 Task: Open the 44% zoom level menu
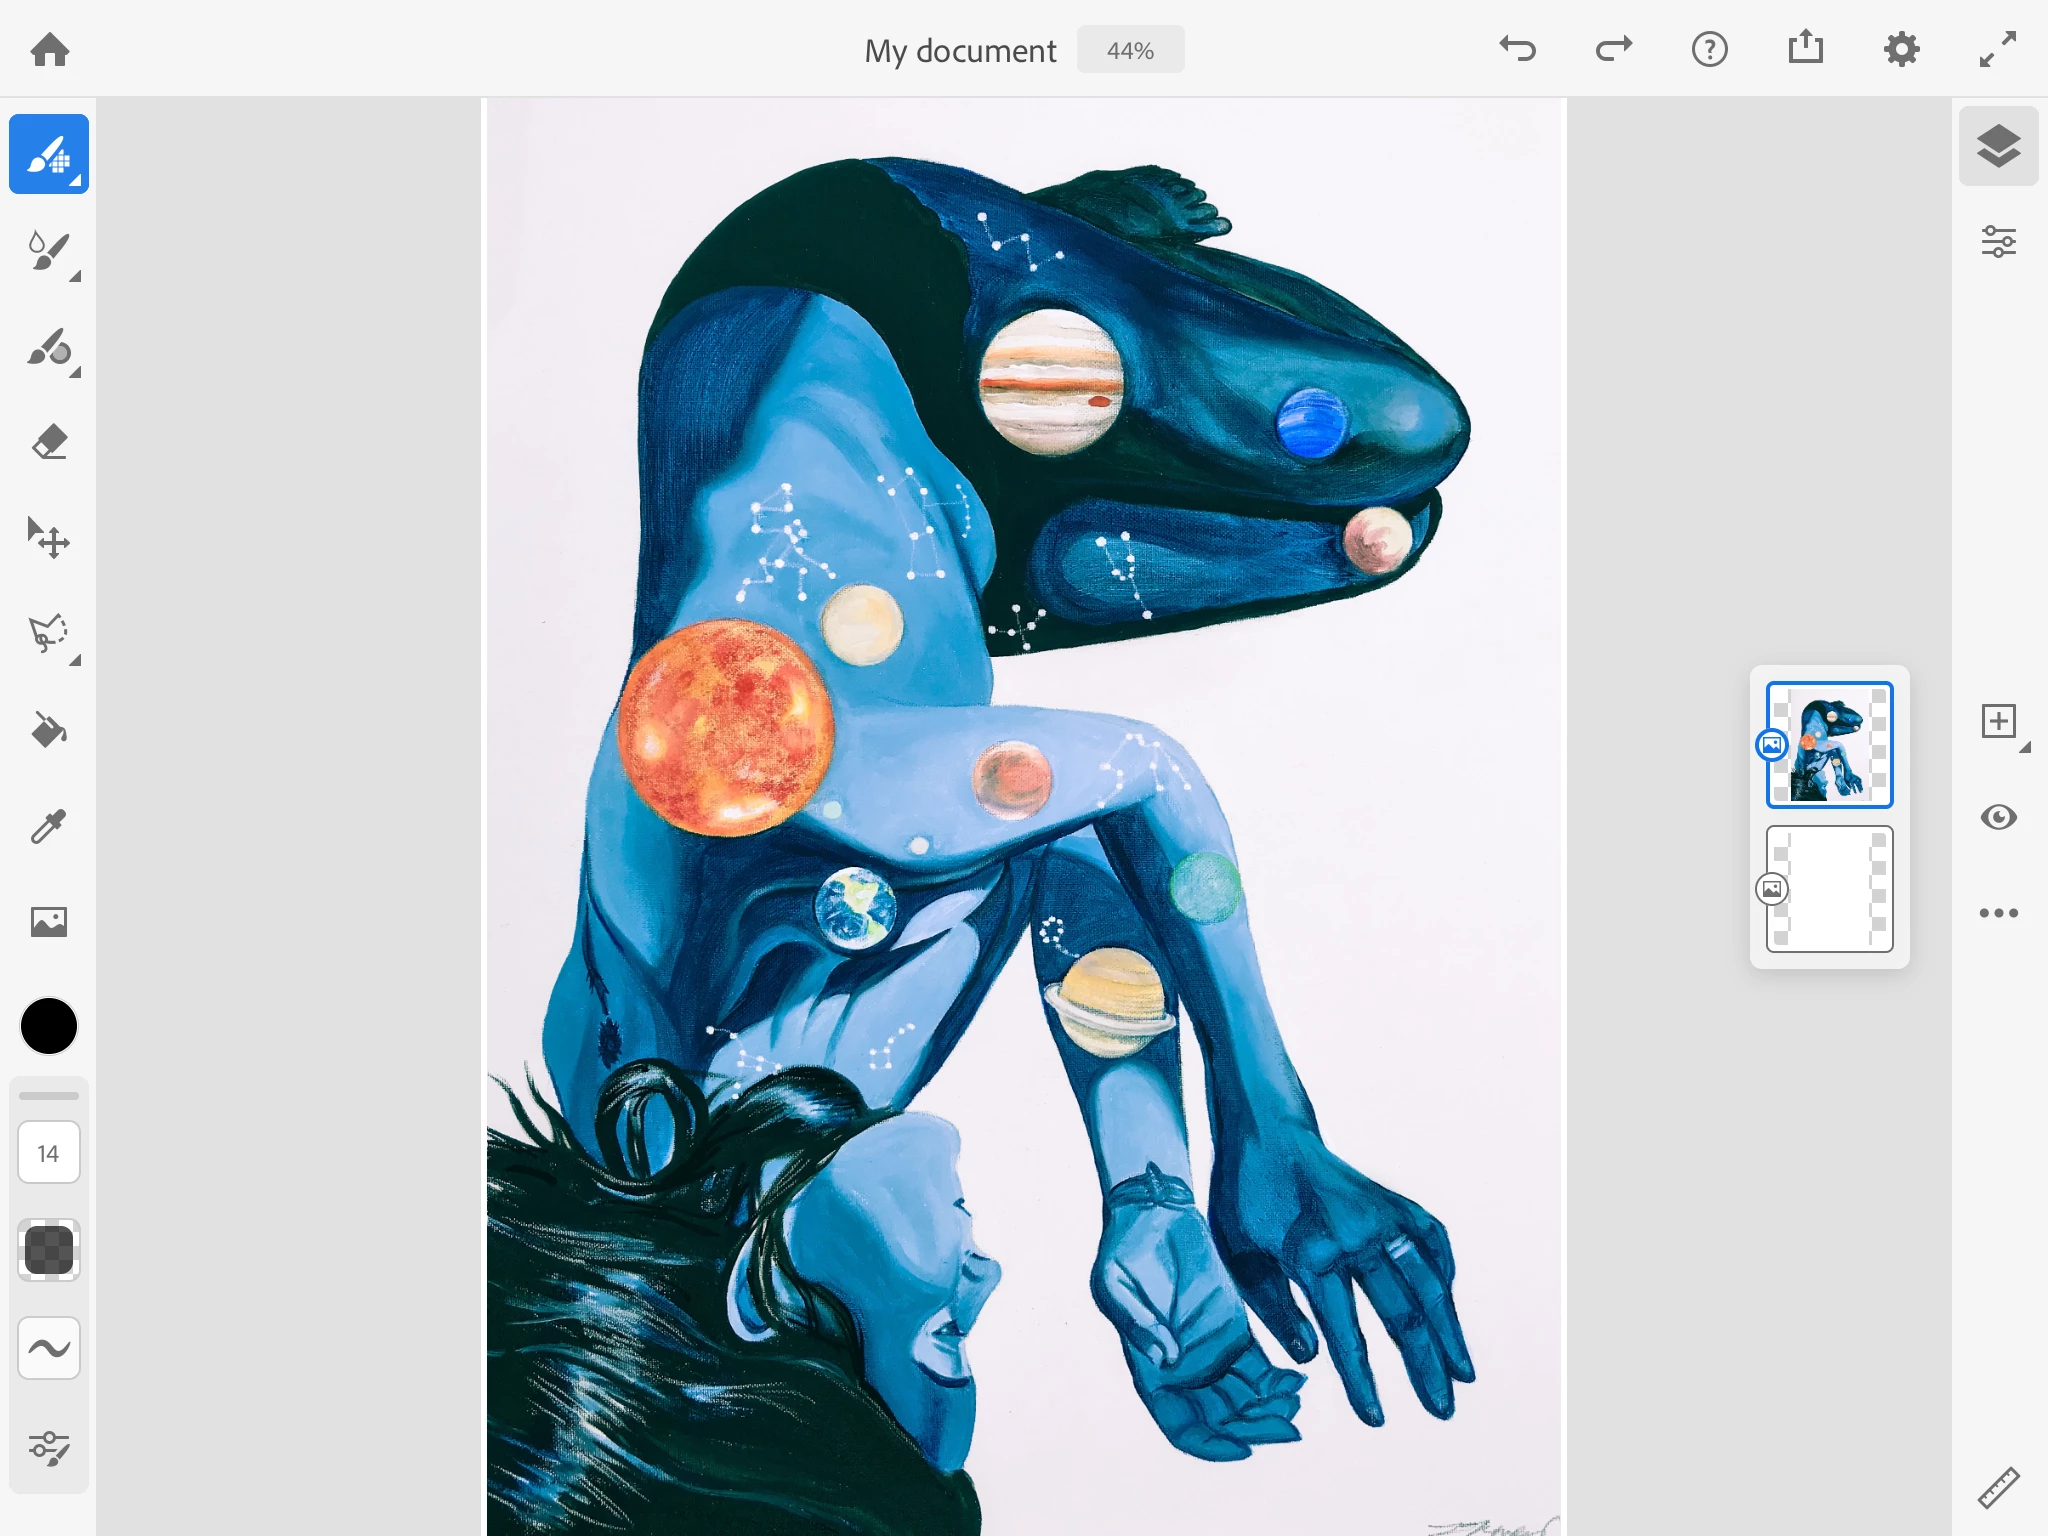[1130, 50]
